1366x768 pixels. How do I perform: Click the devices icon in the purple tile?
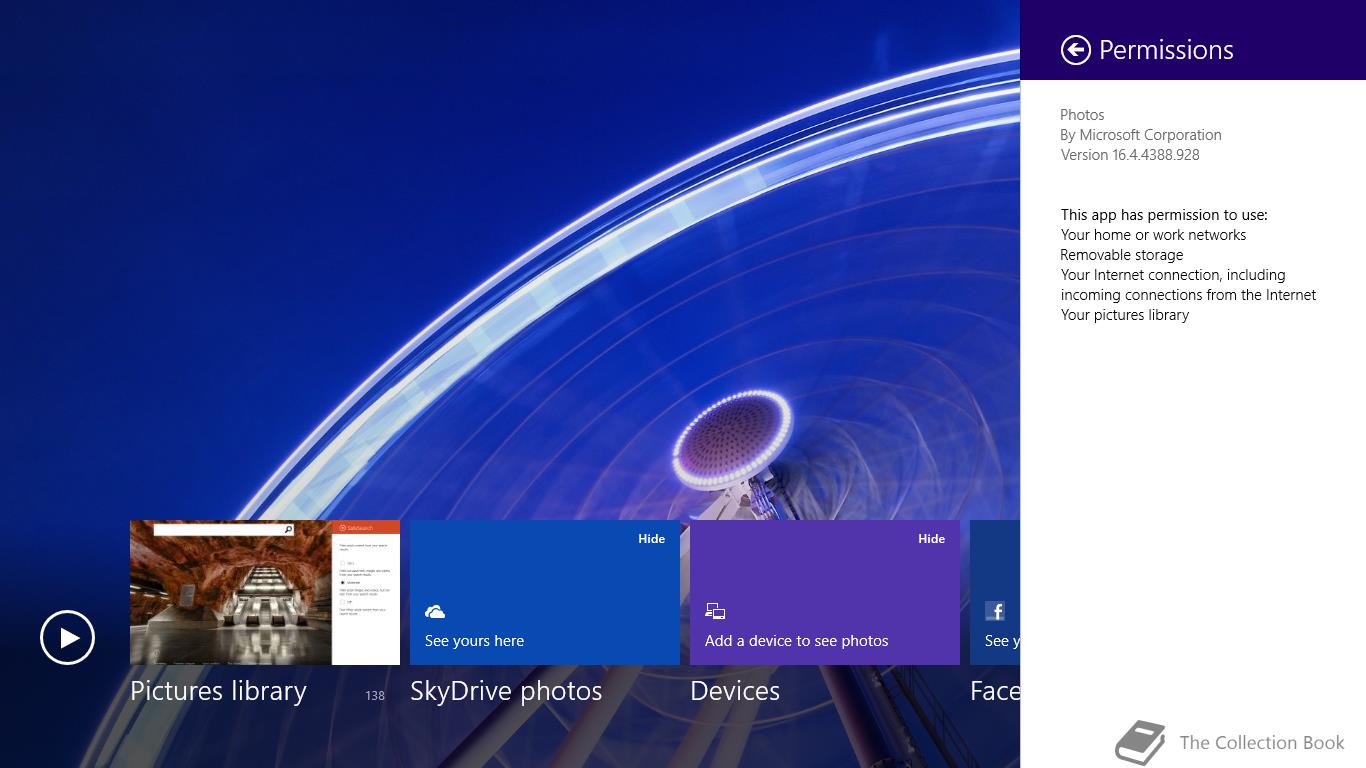tap(715, 611)
